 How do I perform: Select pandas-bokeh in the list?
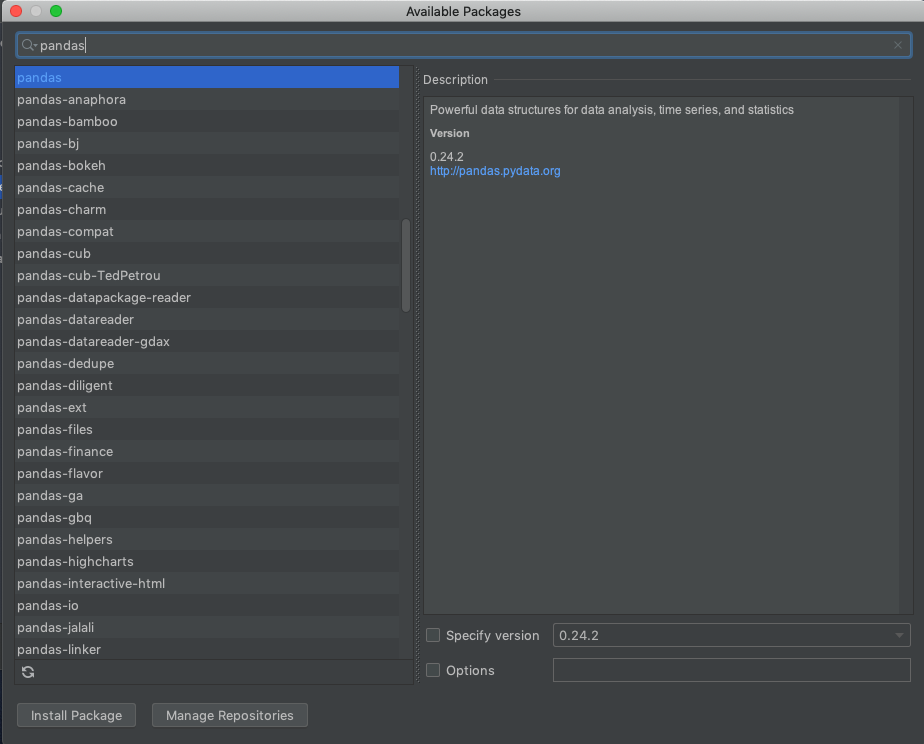(x=207, y=166)
